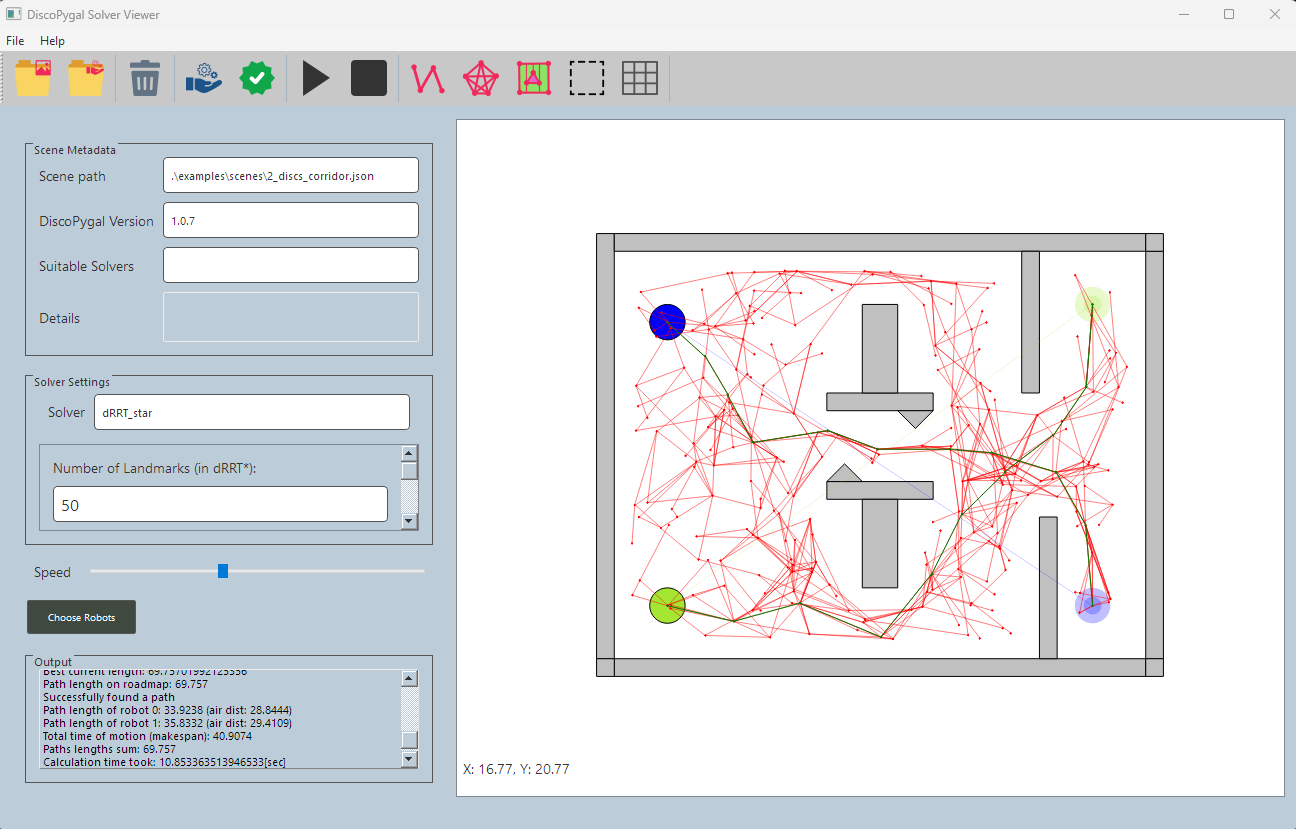Click the 'Path length of robot 1' line

[x=167, y=723]
